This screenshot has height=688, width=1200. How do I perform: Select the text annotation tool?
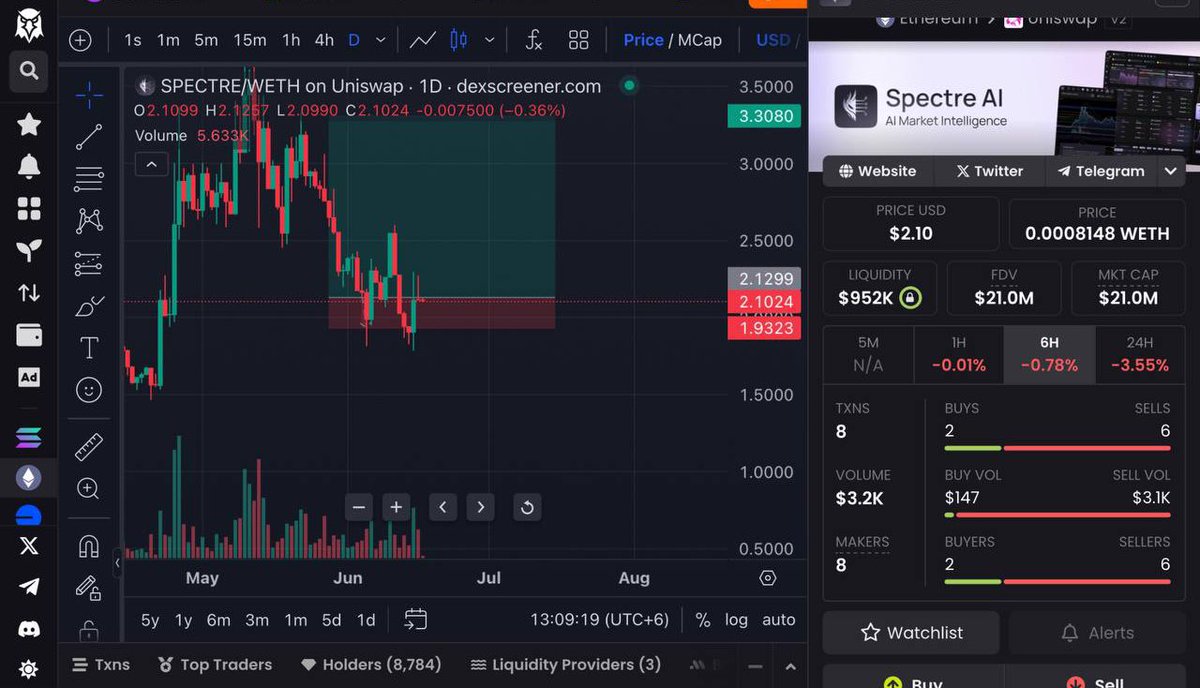pyautogui.click(x=89, y=348)
